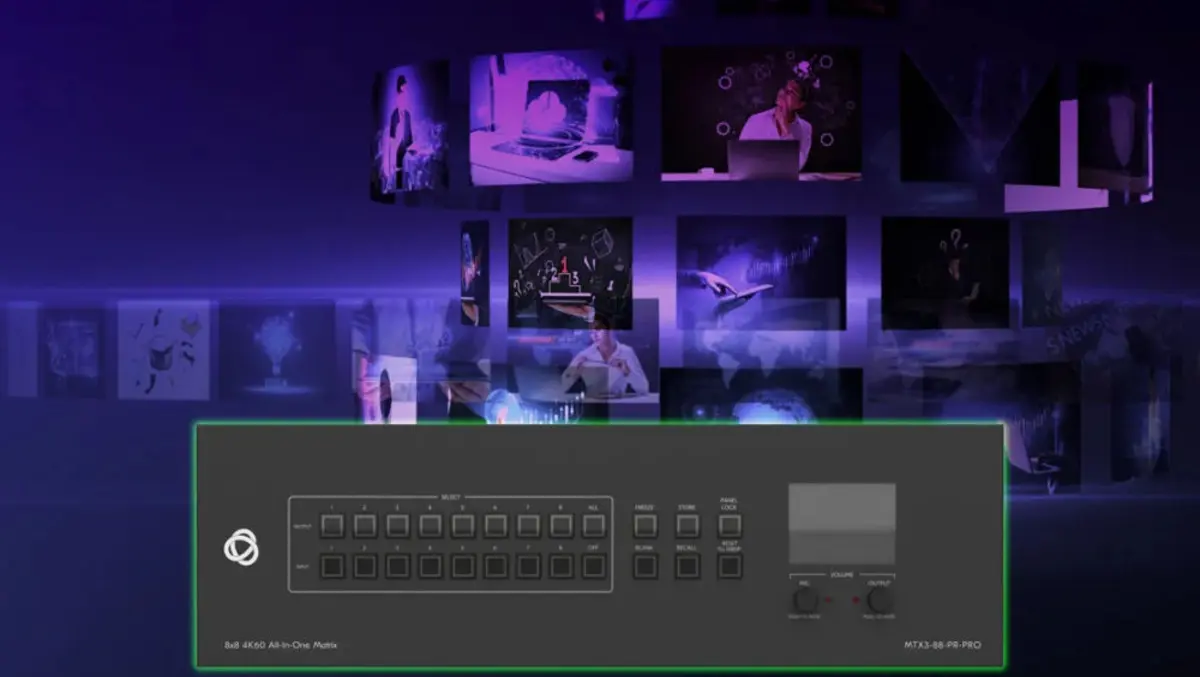Select output button 5
This screenshot has width=1200, height=677.
point(463,526)
